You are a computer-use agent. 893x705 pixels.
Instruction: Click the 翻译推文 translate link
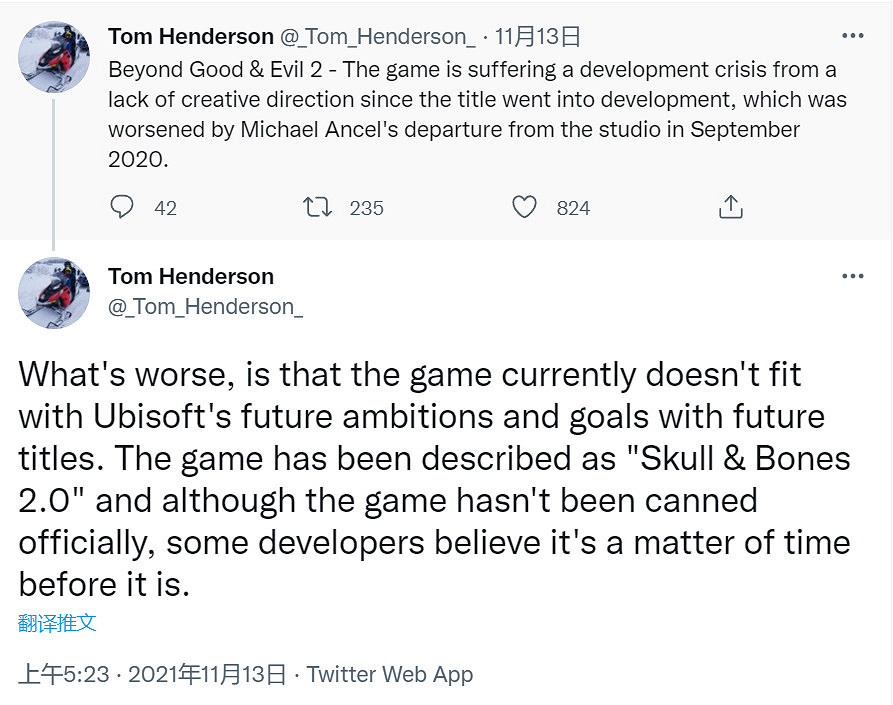coord(57,623)
